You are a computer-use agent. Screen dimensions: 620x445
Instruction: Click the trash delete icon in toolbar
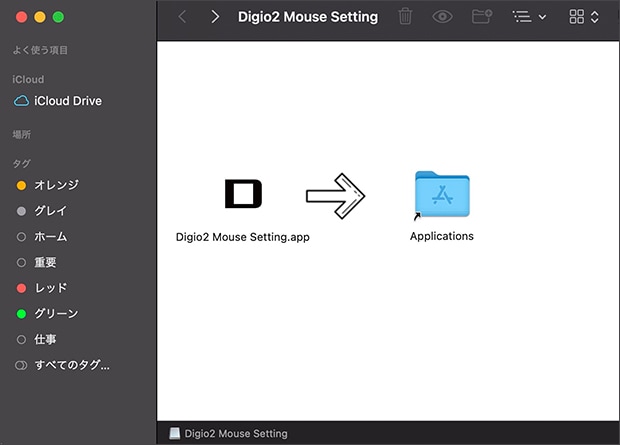point(405,17)
